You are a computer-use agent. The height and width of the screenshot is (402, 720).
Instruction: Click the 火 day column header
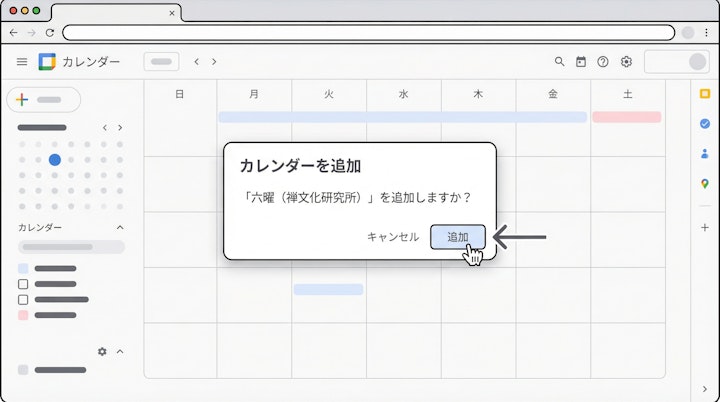[329, 94]
